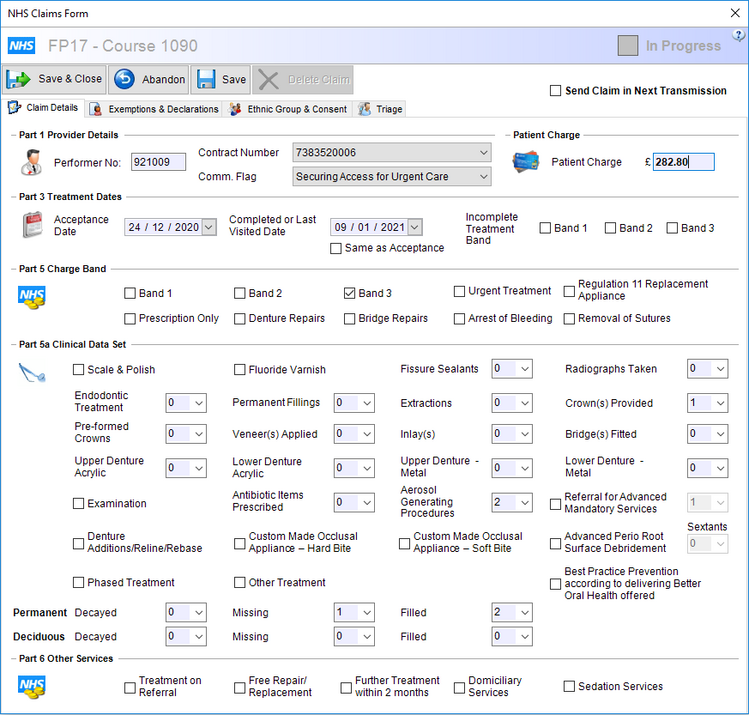Open Acceptance Date calendar dropdown
This screenshot has height=715, width=749.
209,227
